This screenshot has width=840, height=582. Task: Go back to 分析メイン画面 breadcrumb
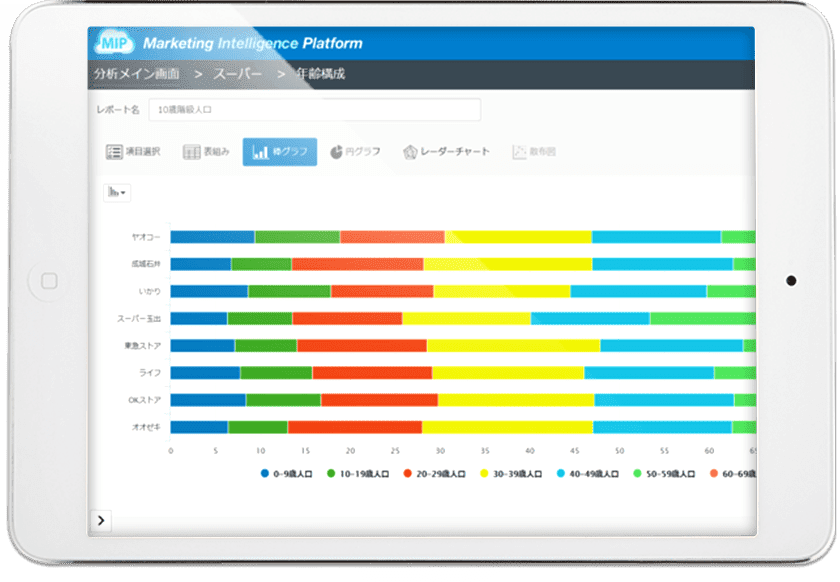point(137,74)
